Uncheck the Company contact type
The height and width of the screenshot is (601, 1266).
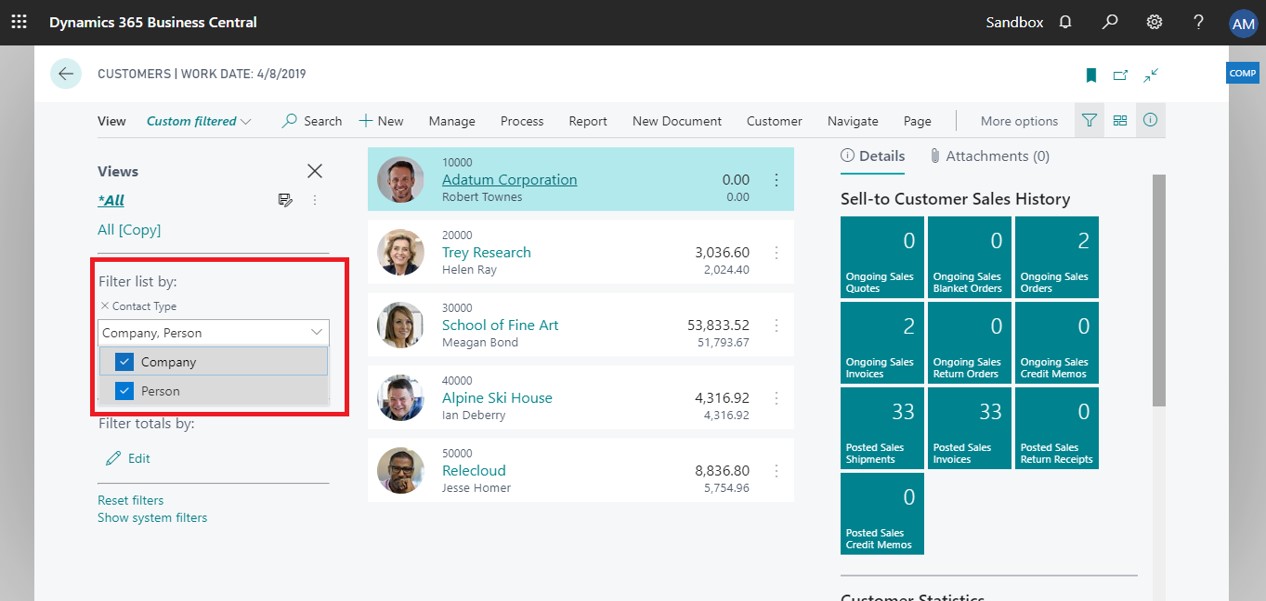click(x=124, y=362)
